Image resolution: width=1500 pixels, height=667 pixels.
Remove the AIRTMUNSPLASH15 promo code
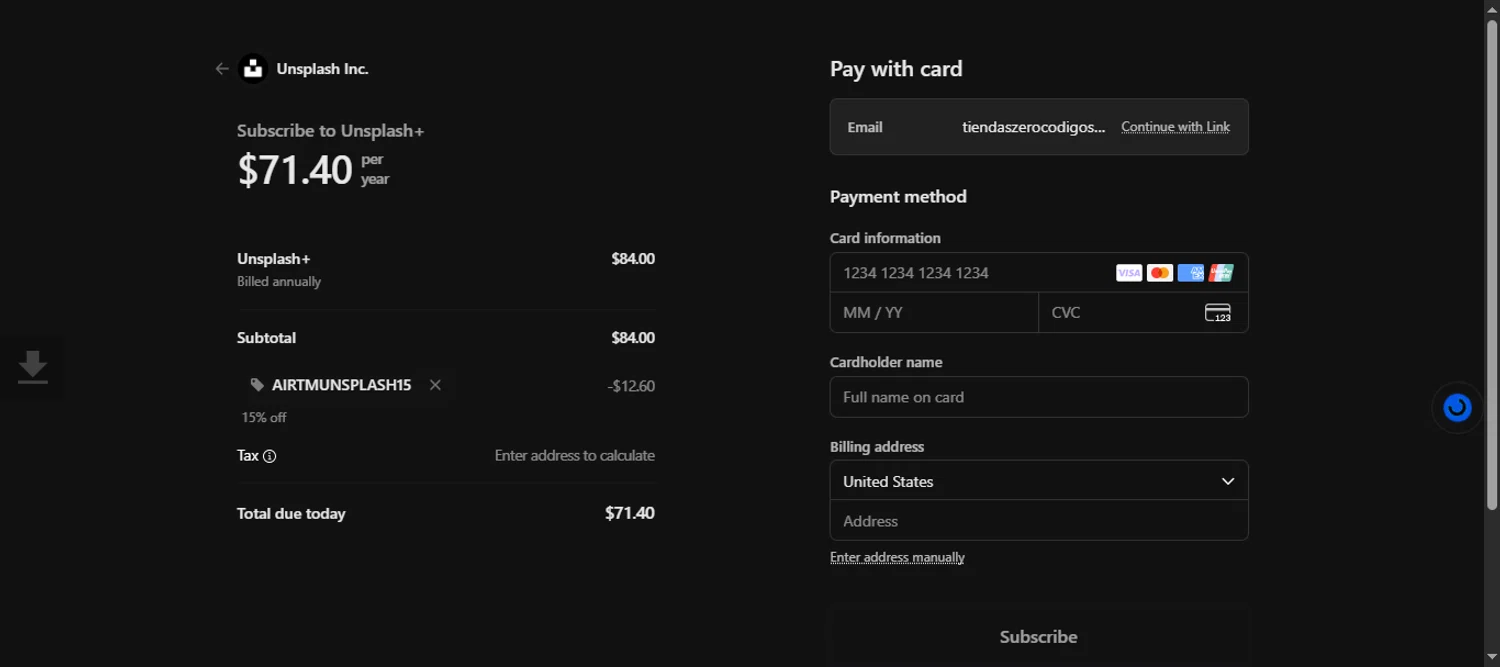(435, 385)
